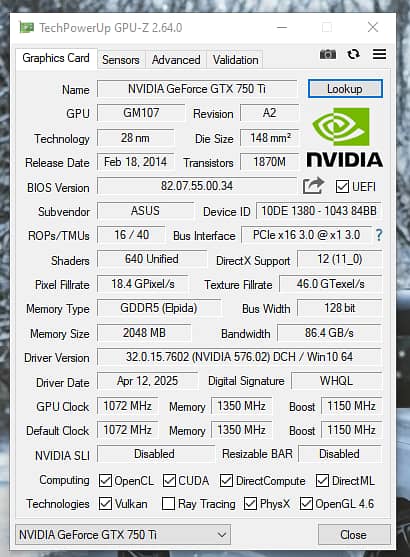Click Device ID 10DE 1380 - 1043 84BB

[319, 211]
